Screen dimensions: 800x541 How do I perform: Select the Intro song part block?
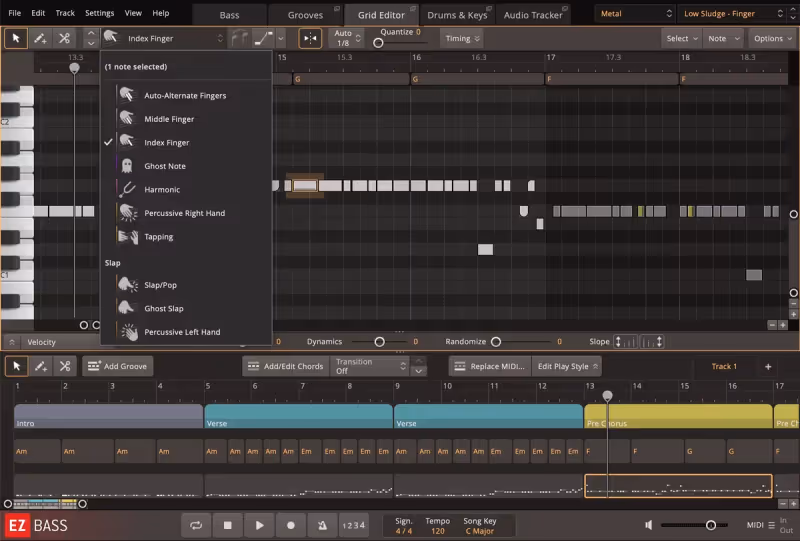[108, 416]
